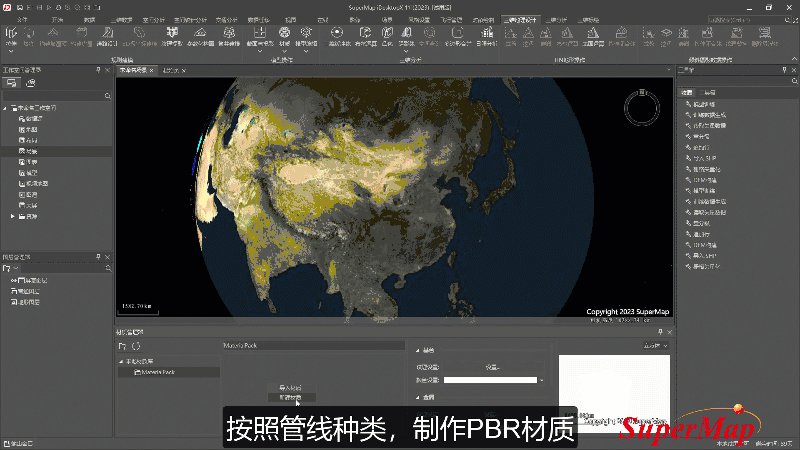Click the full-screen icon beside ribbon search
The image size is (800, 450).
[795, 20]
